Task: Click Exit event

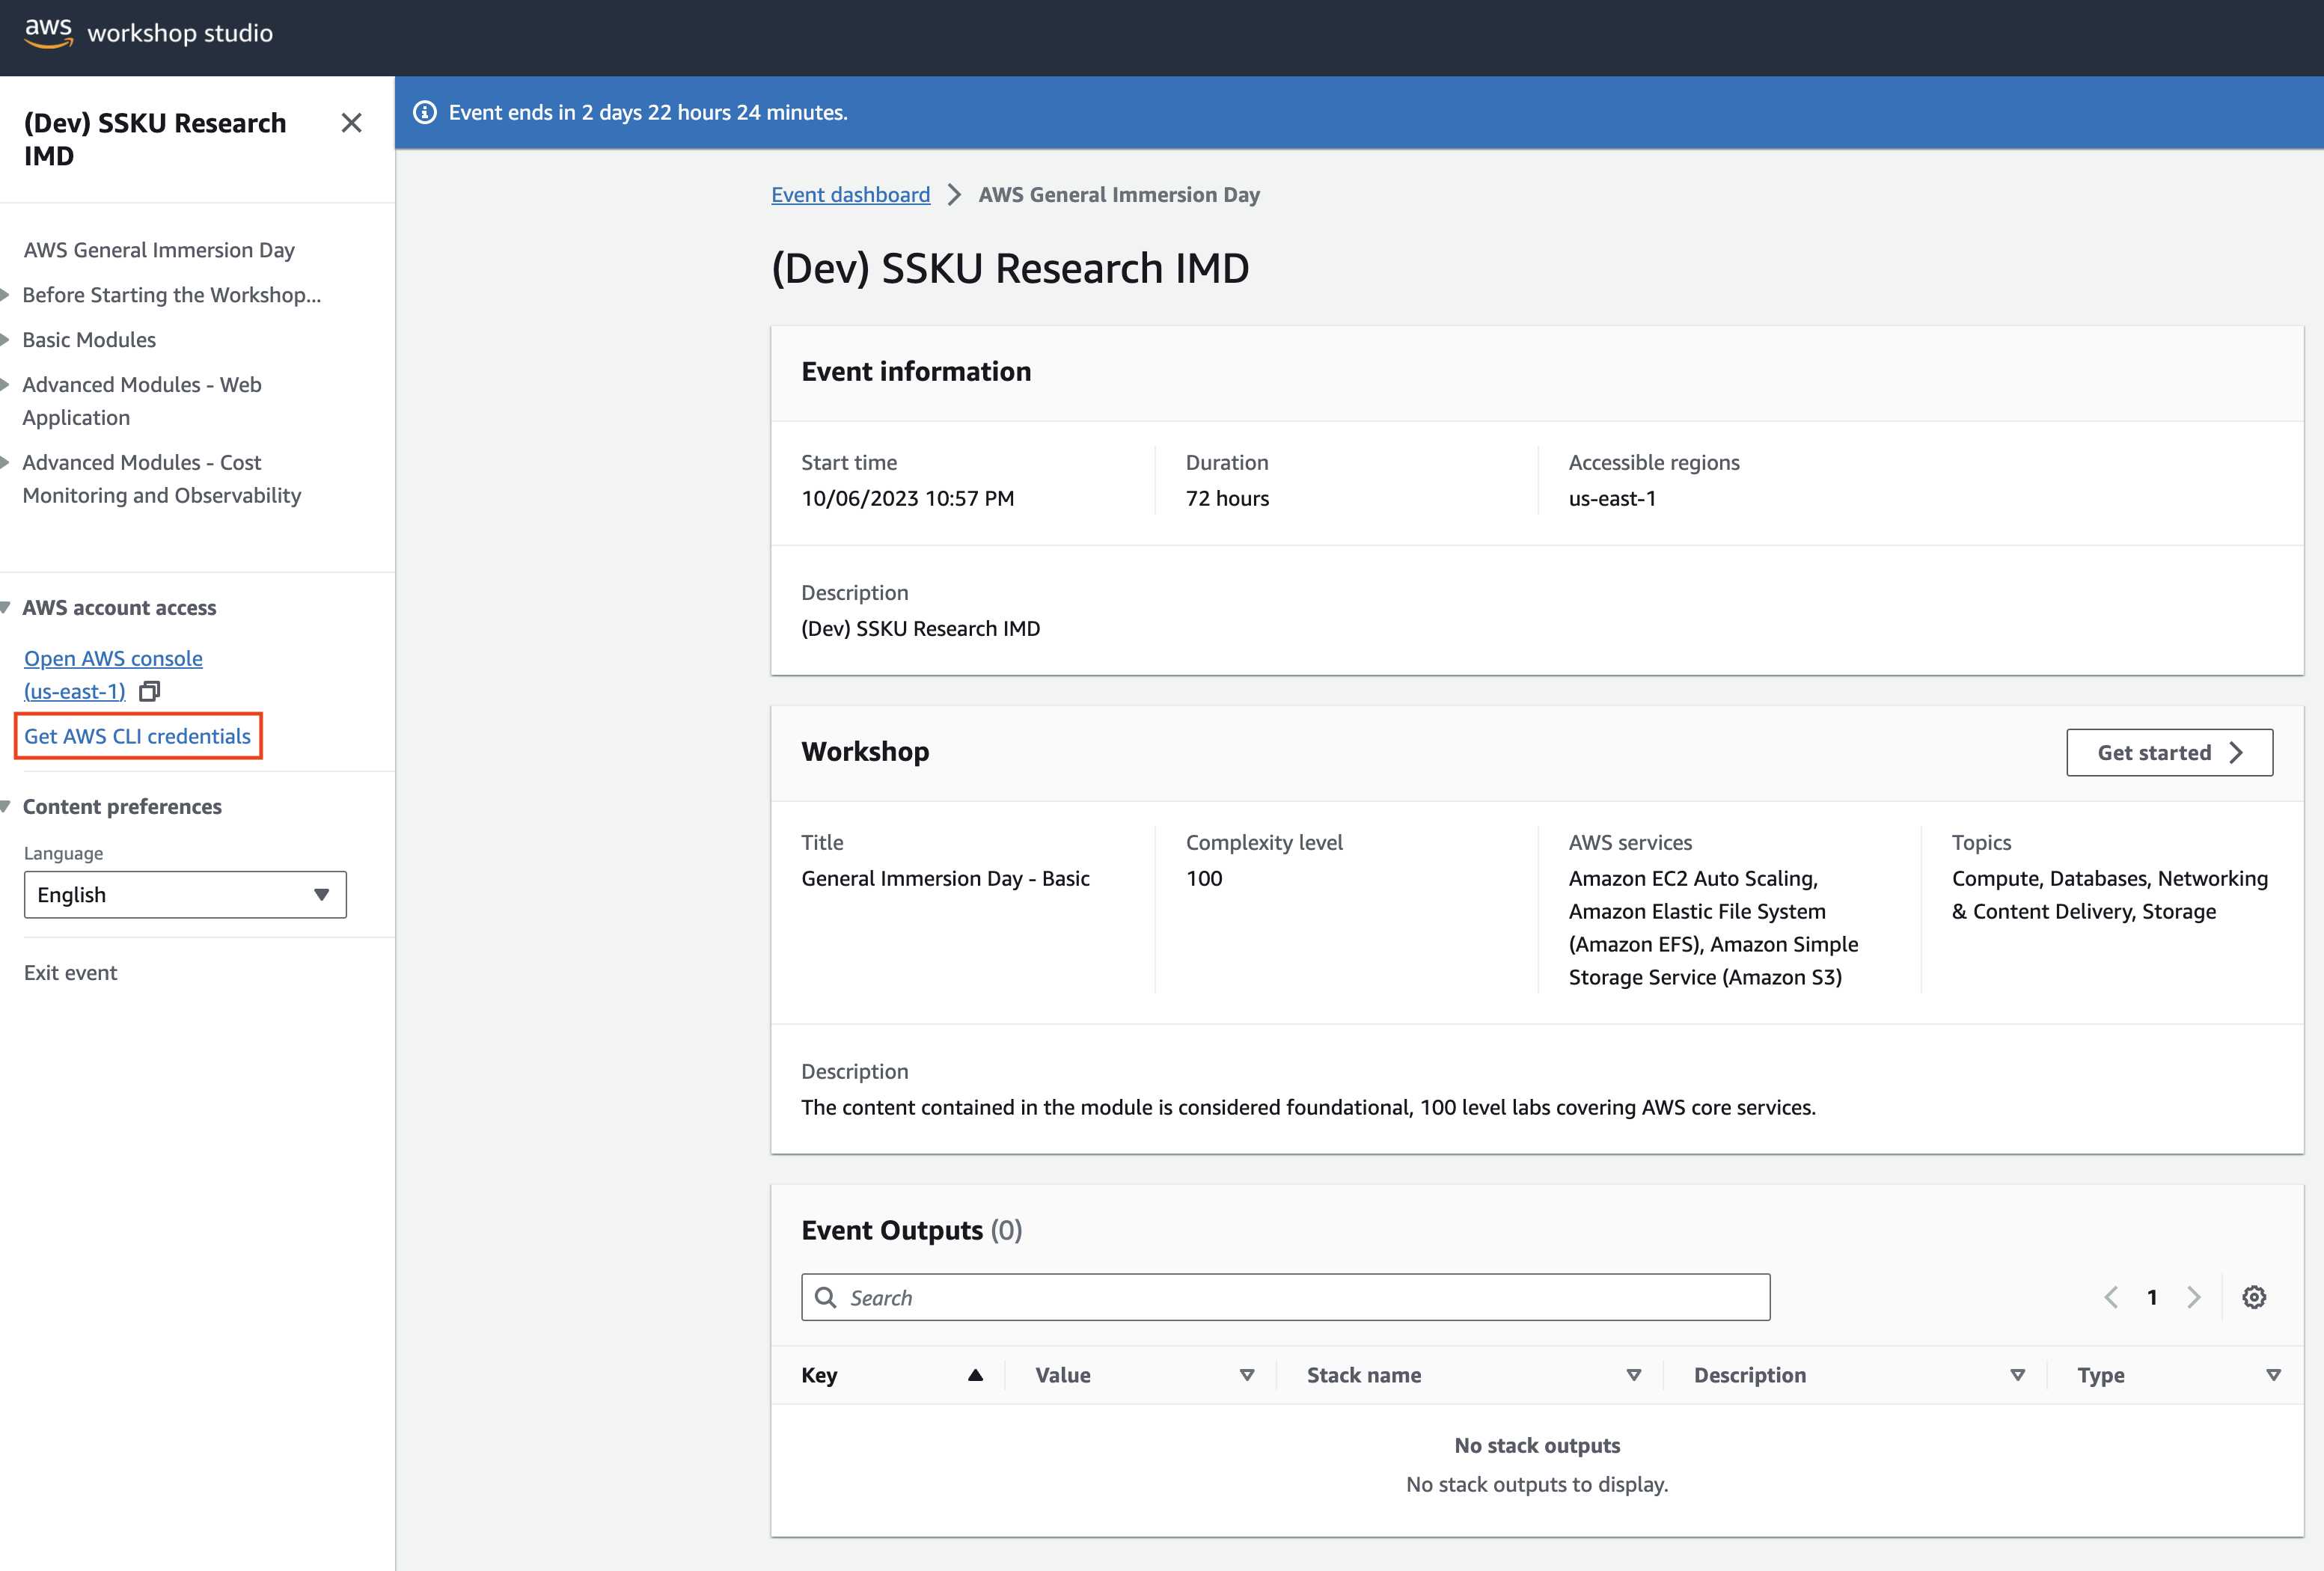Action: [70, 973]
